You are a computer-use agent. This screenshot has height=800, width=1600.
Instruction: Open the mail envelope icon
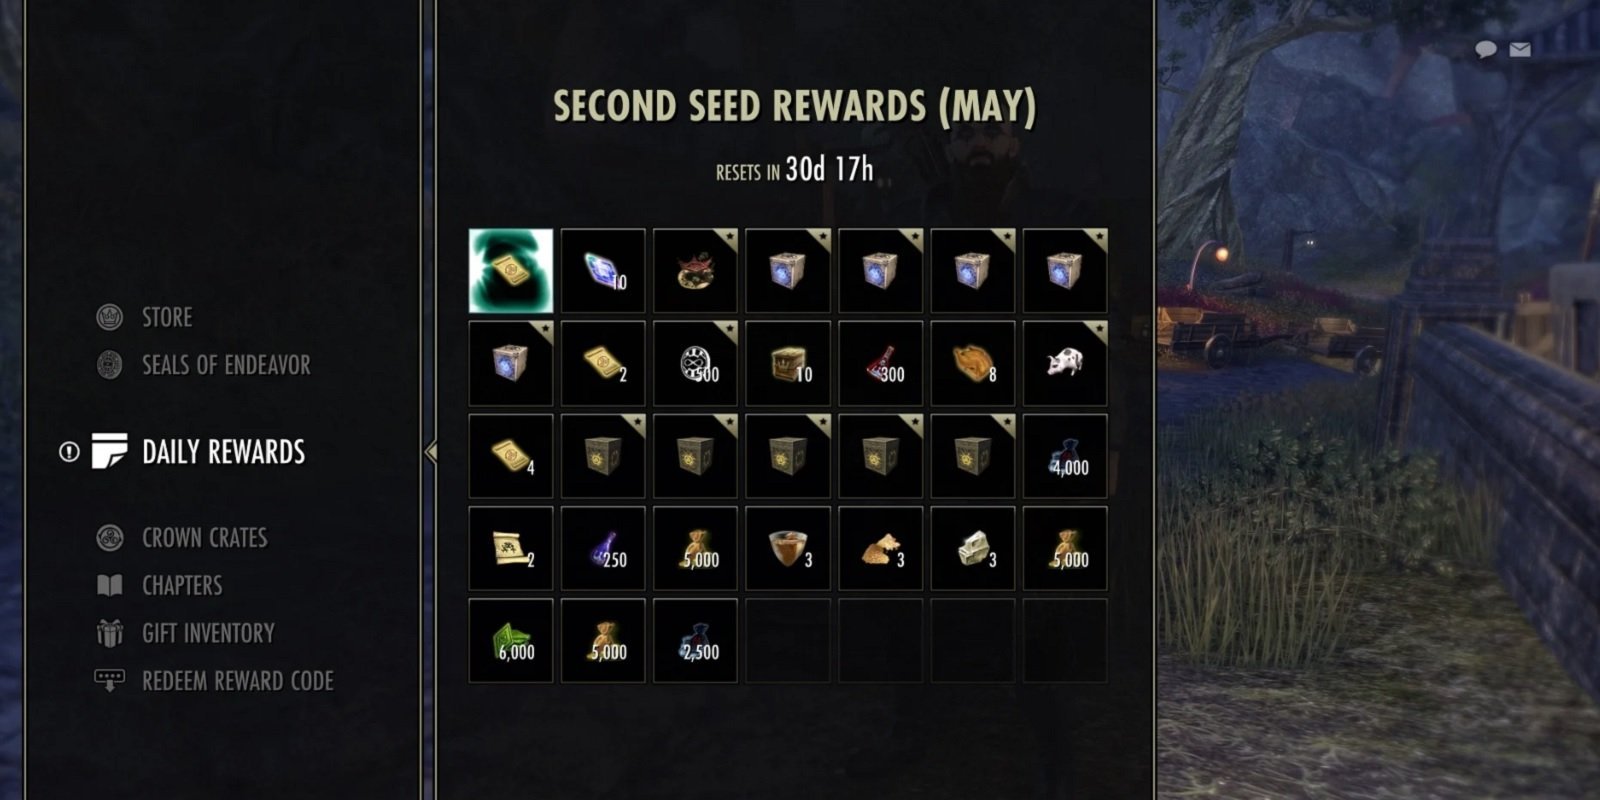coord(1520,49)
